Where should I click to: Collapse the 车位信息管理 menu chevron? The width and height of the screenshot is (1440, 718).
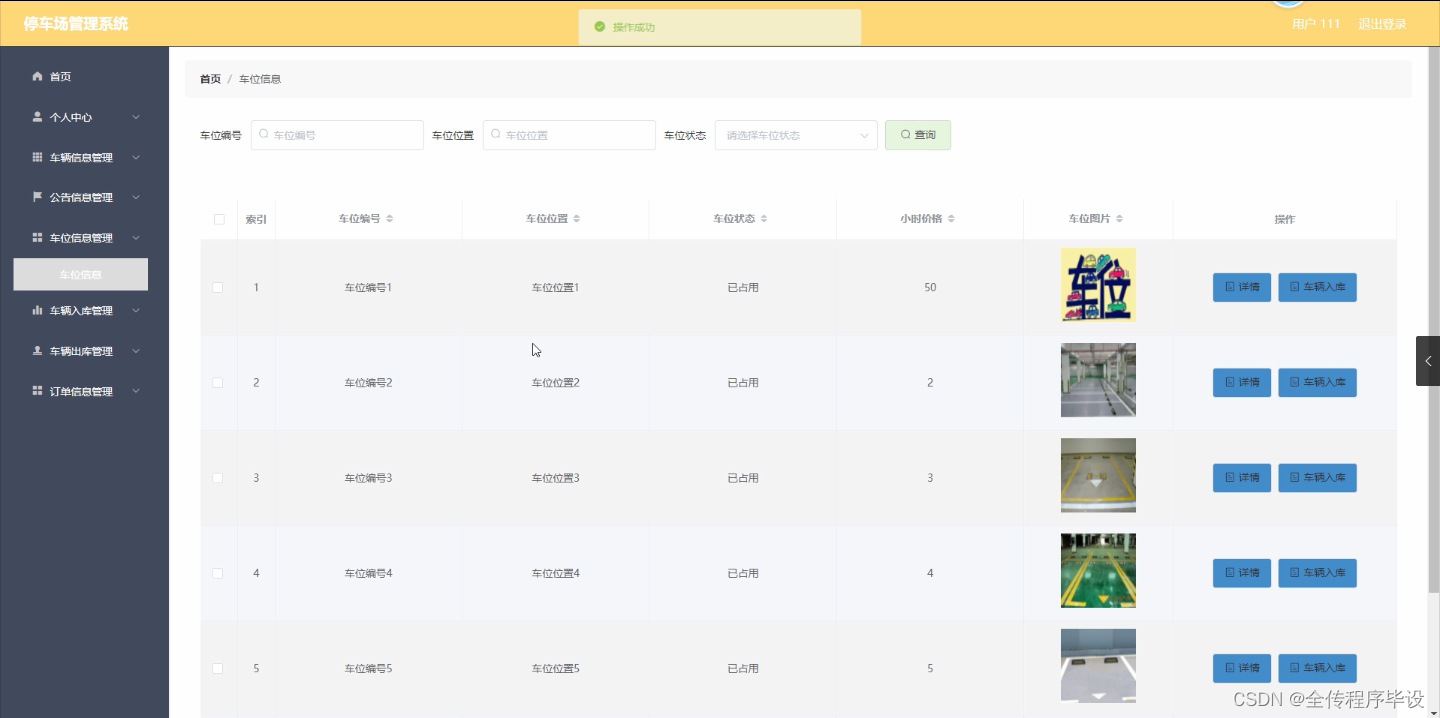pyautogui.click(x=136, y=238)
